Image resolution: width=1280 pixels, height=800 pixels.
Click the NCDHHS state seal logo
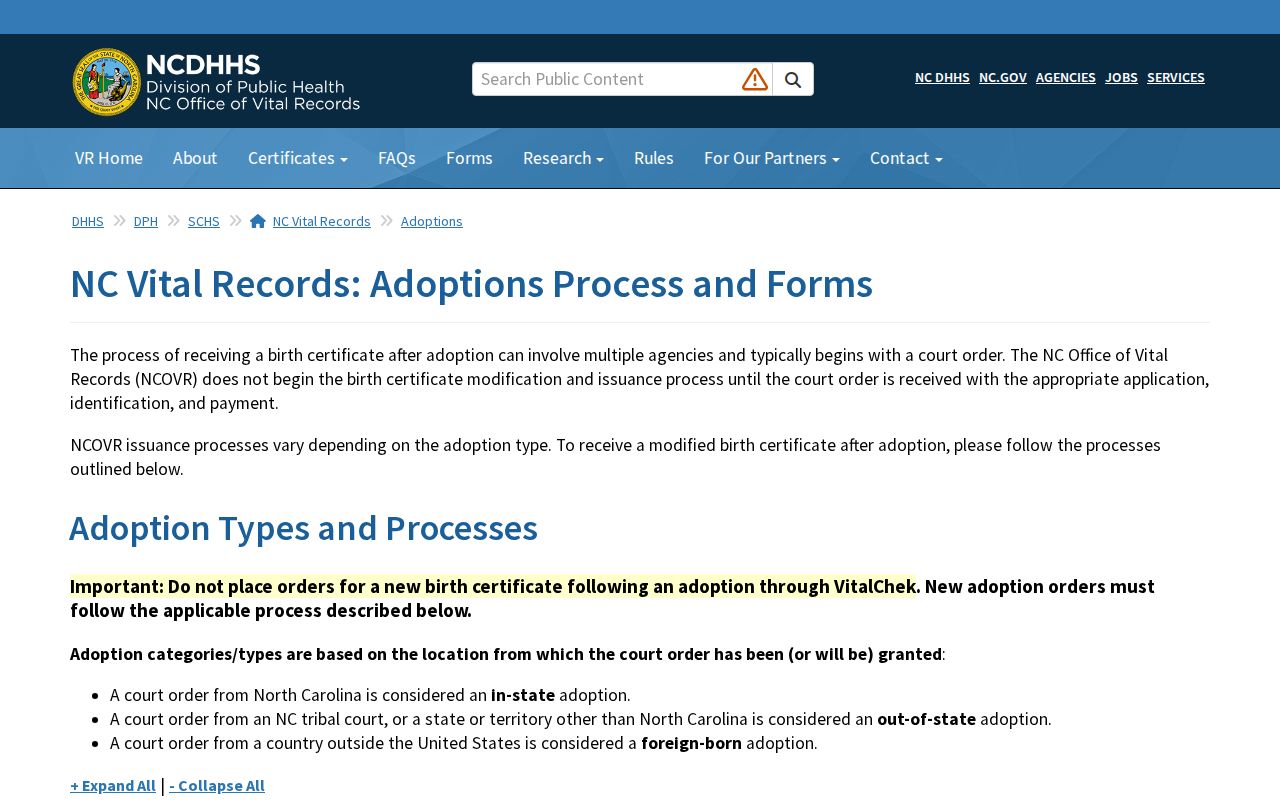click(106, 82)
